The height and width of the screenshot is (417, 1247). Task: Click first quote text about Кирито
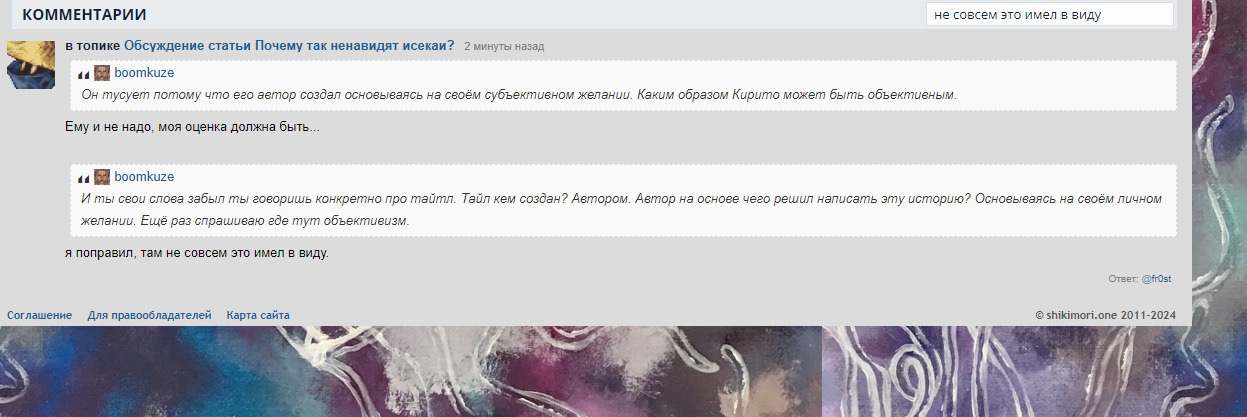[x=519, y=95]
